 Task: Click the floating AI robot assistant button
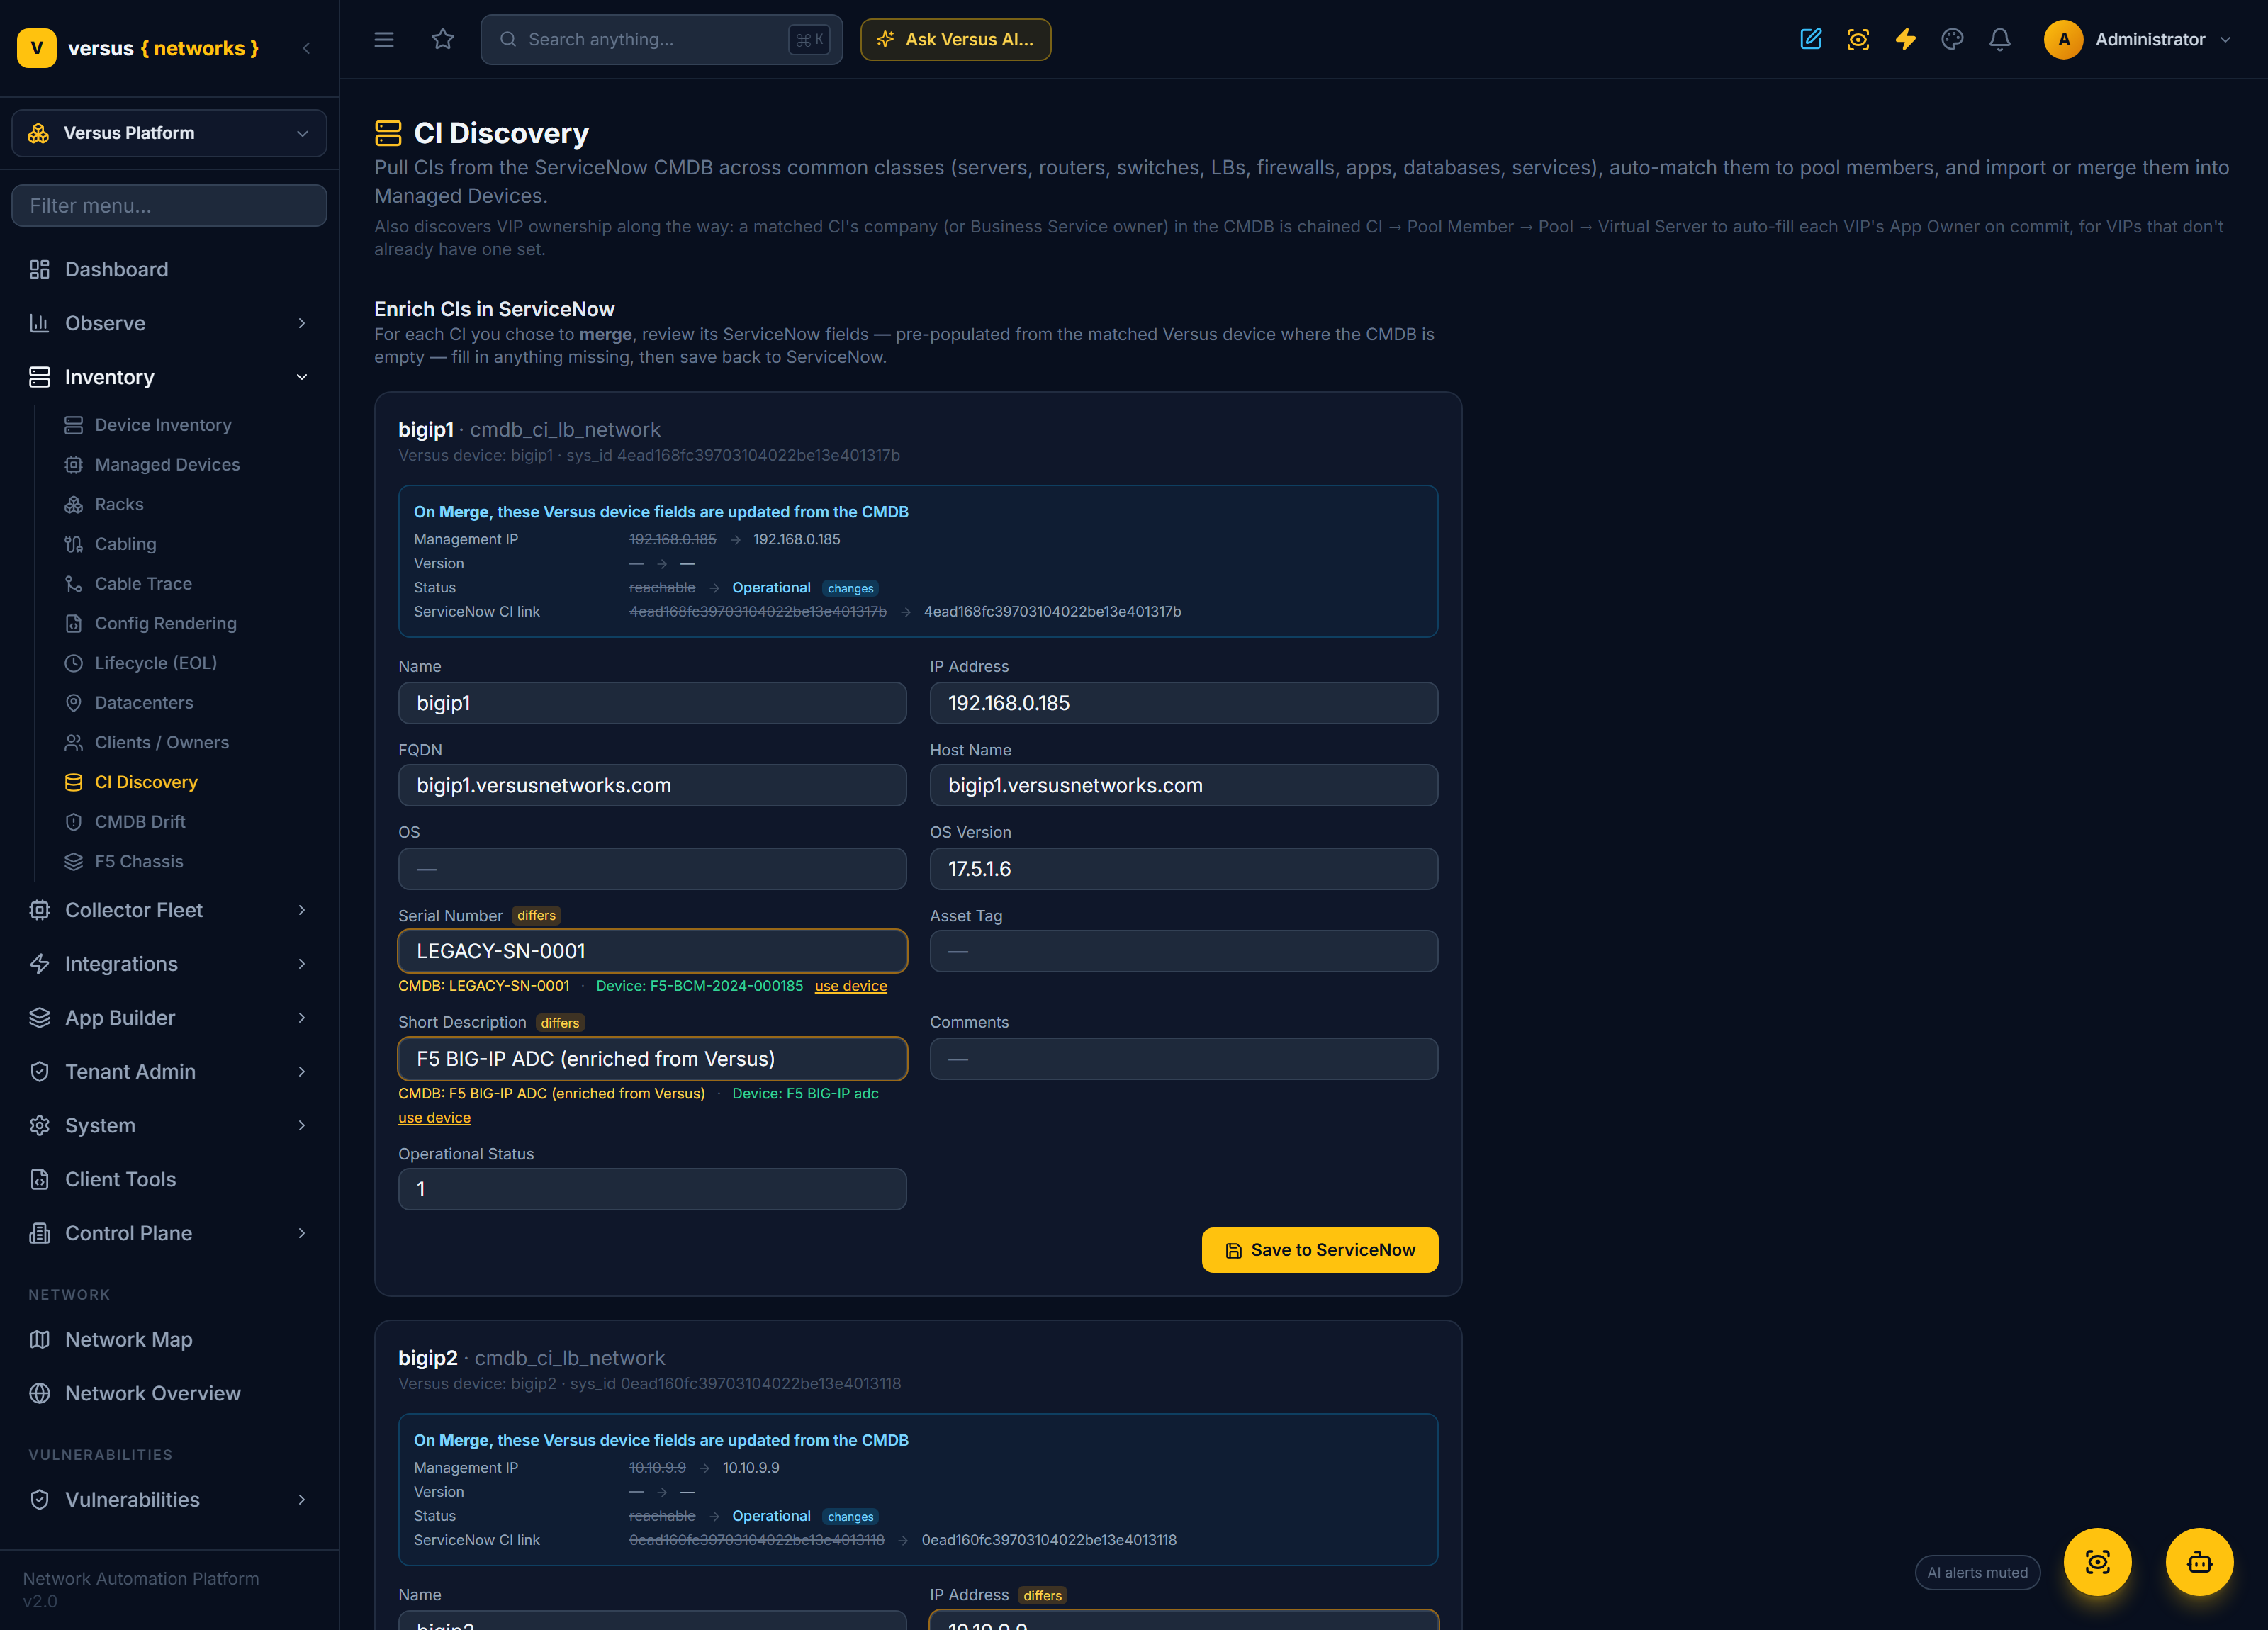[2200, 1562]
